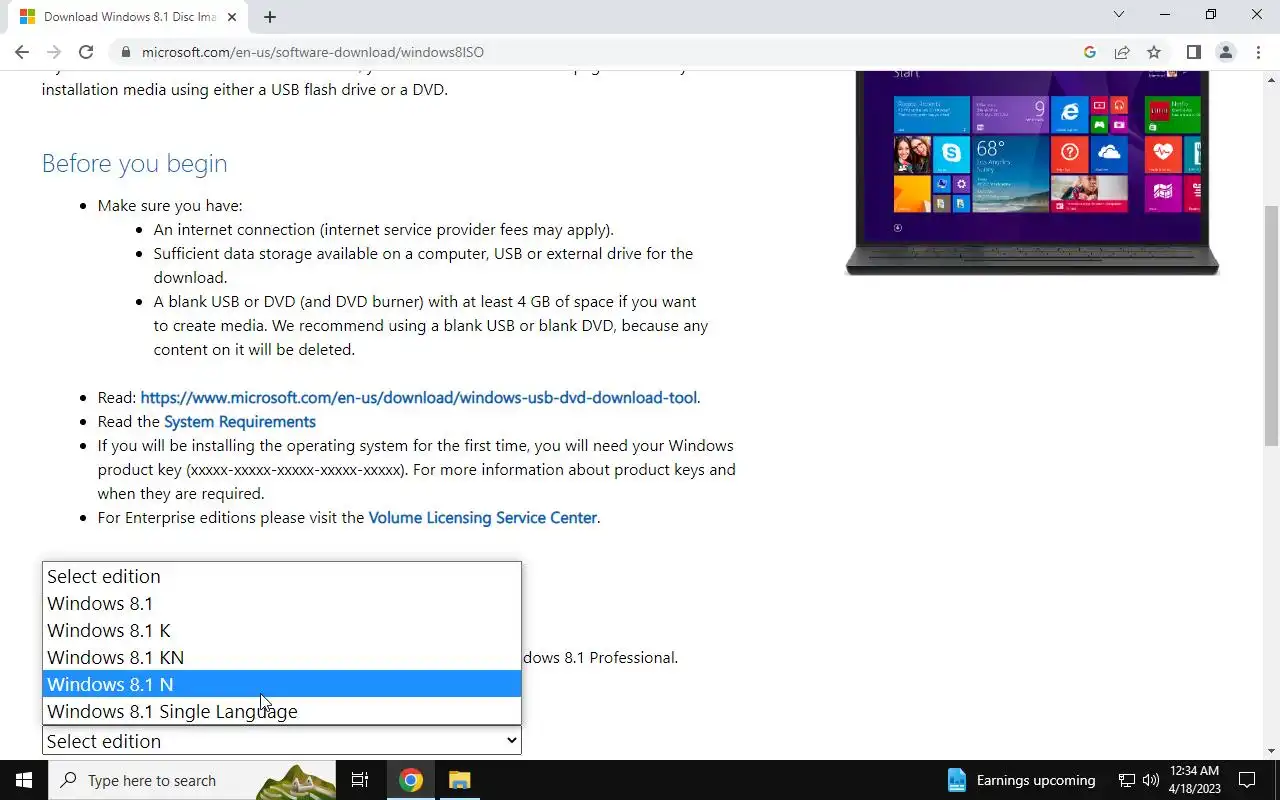Choose Windows 8.1 K edition
1280x800 pixels.
point(282,631)
